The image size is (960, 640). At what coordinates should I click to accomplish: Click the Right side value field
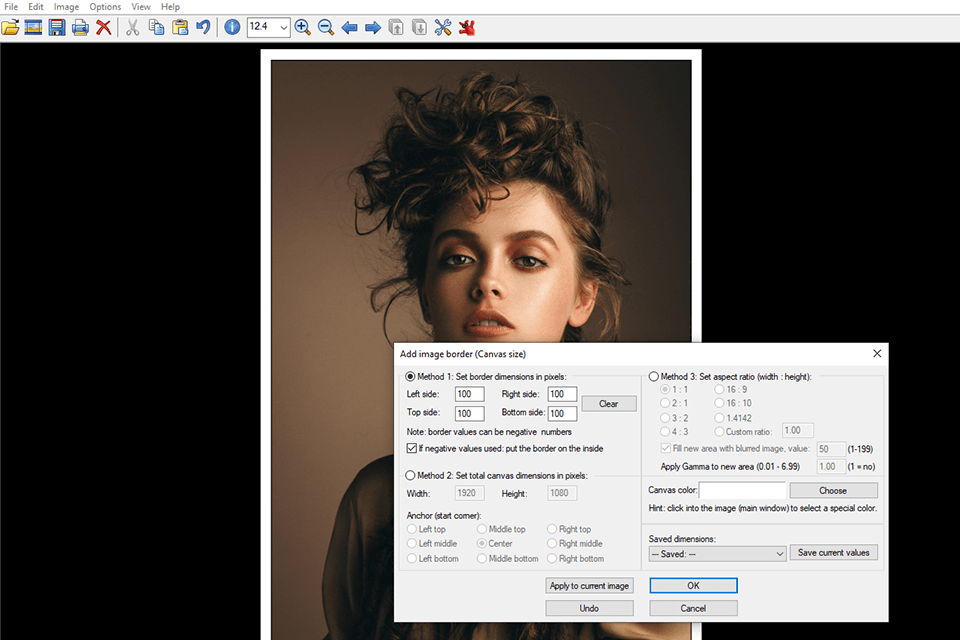click(x=562, y=394)
